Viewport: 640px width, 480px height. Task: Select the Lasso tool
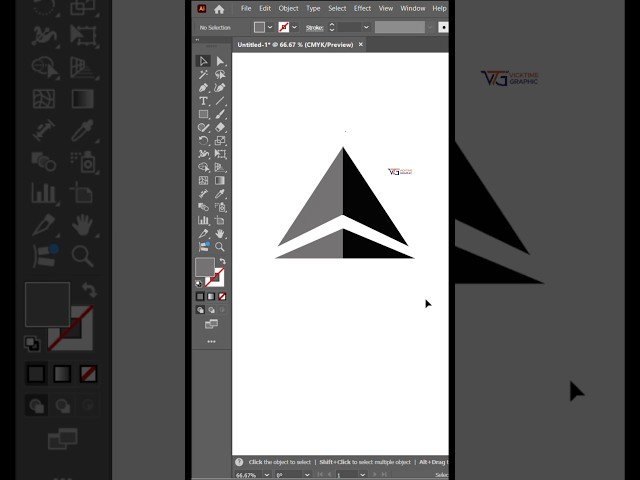pyautogui.click(x=220, y=74)
